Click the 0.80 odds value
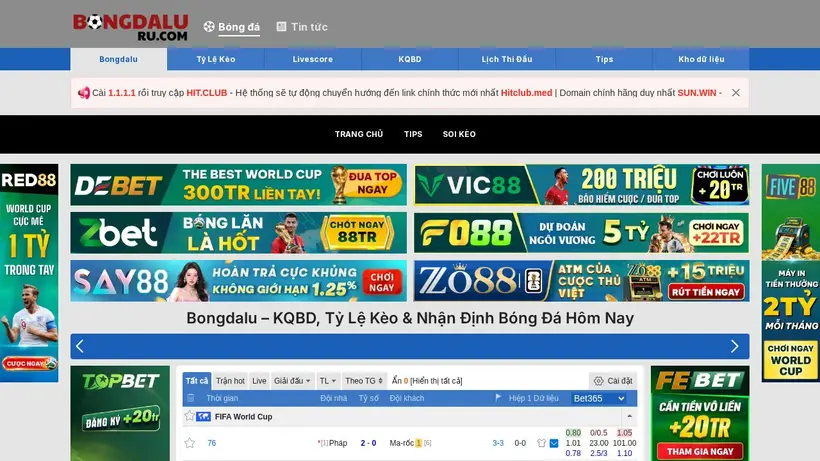 (573, 433)
